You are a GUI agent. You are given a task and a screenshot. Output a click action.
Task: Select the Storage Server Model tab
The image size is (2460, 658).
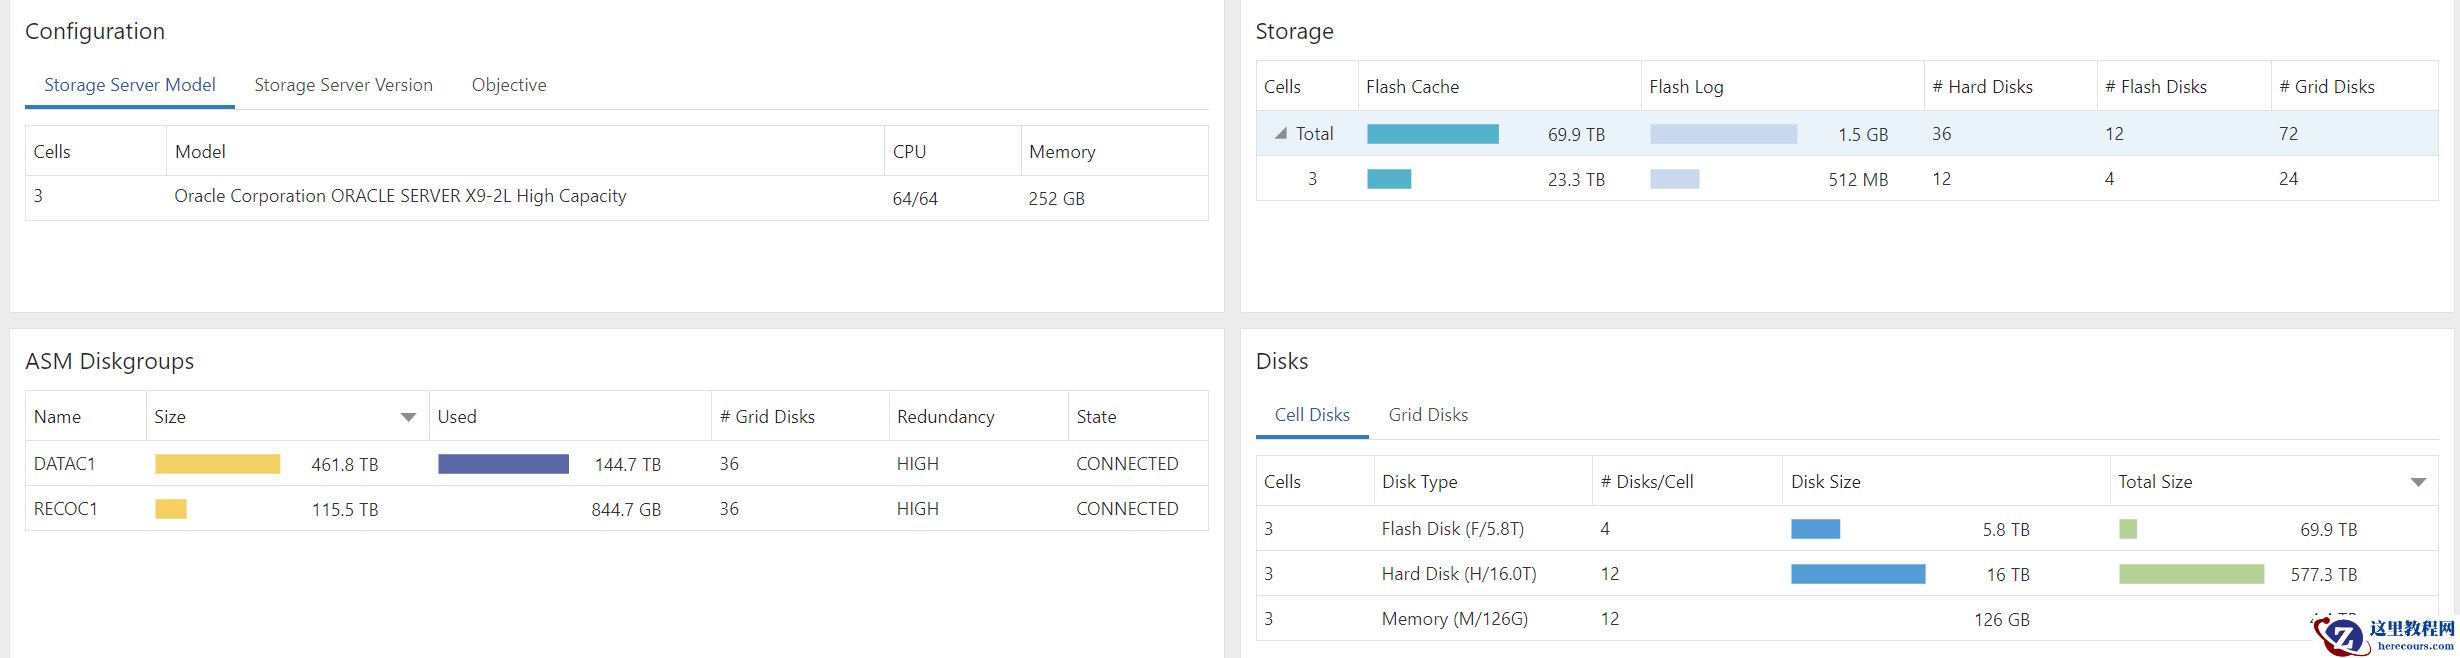pyautogui.click(x=130, y=85)
